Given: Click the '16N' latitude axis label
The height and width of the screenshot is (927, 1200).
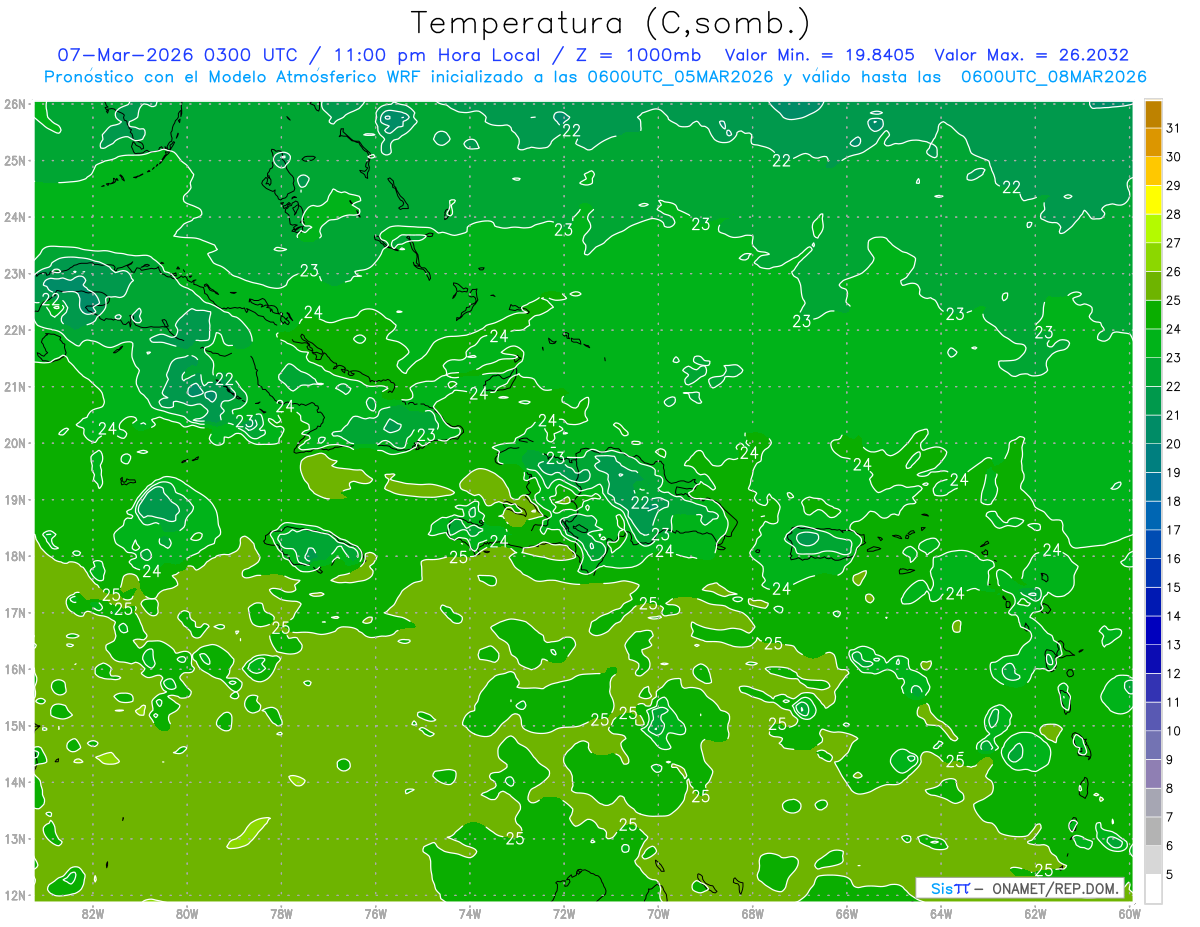Looking at the screenshot, I should [15, 669].
